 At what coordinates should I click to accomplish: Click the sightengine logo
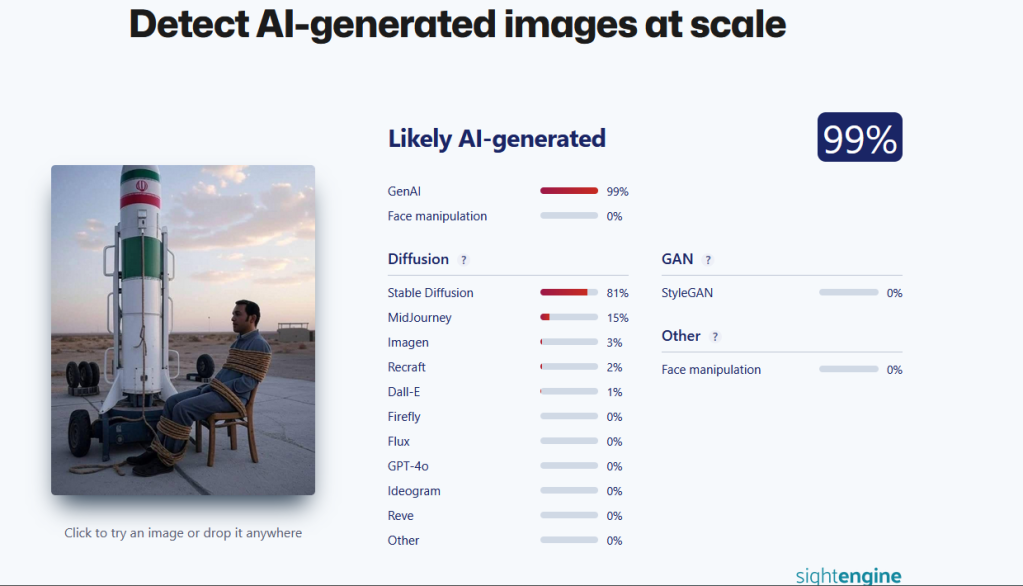[x=848, y=576]
